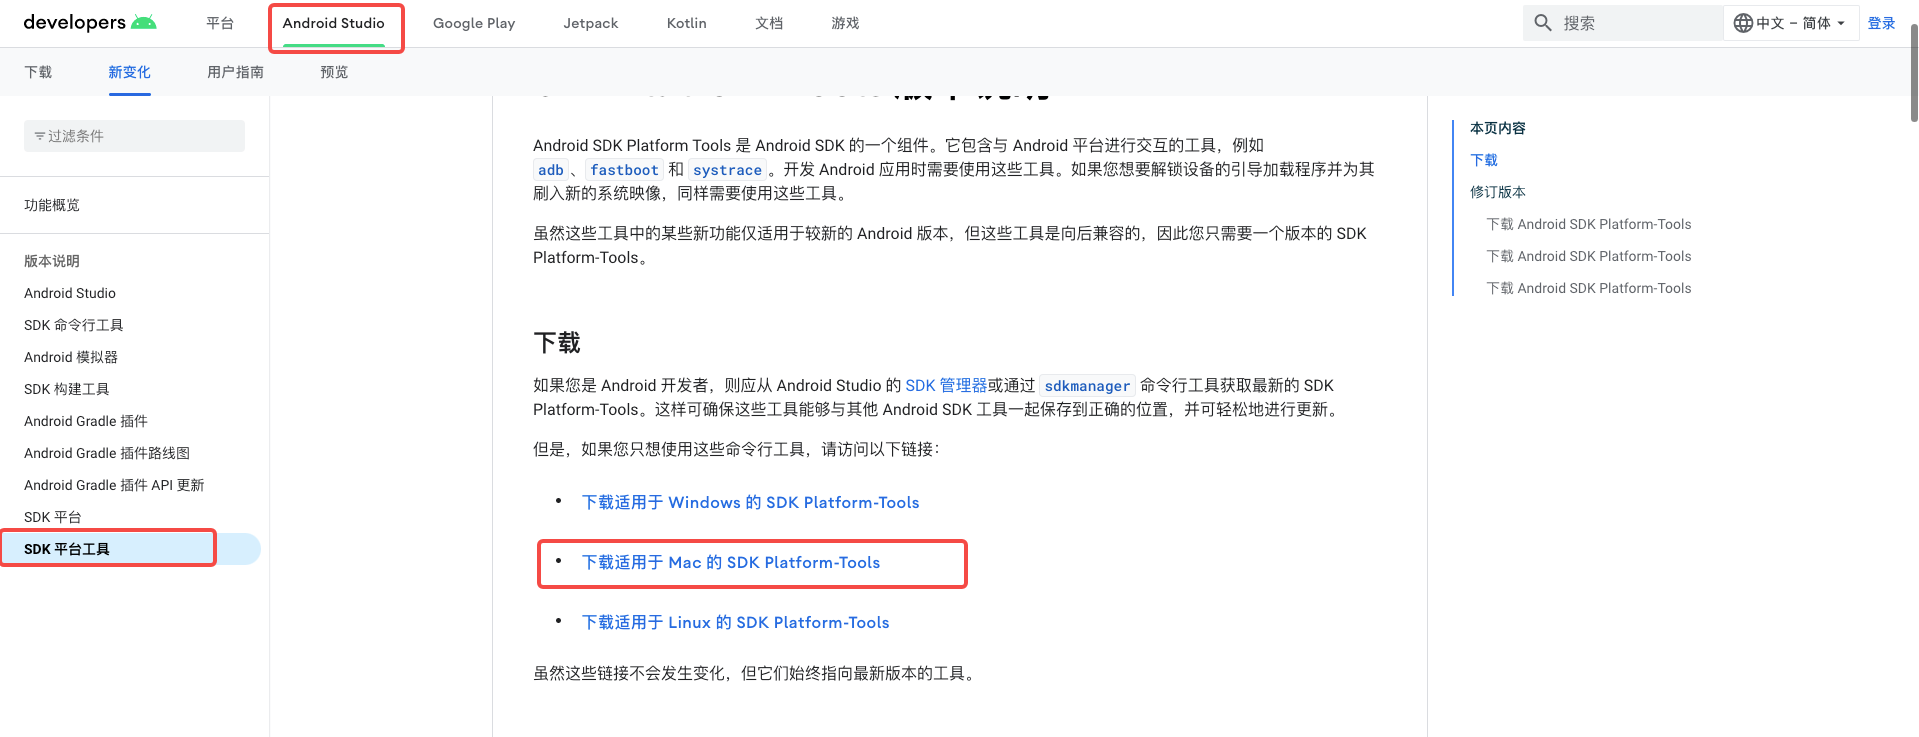Open SDK 平台 in the sidebar
This screenshot has height=737, width=1919.
53,517
